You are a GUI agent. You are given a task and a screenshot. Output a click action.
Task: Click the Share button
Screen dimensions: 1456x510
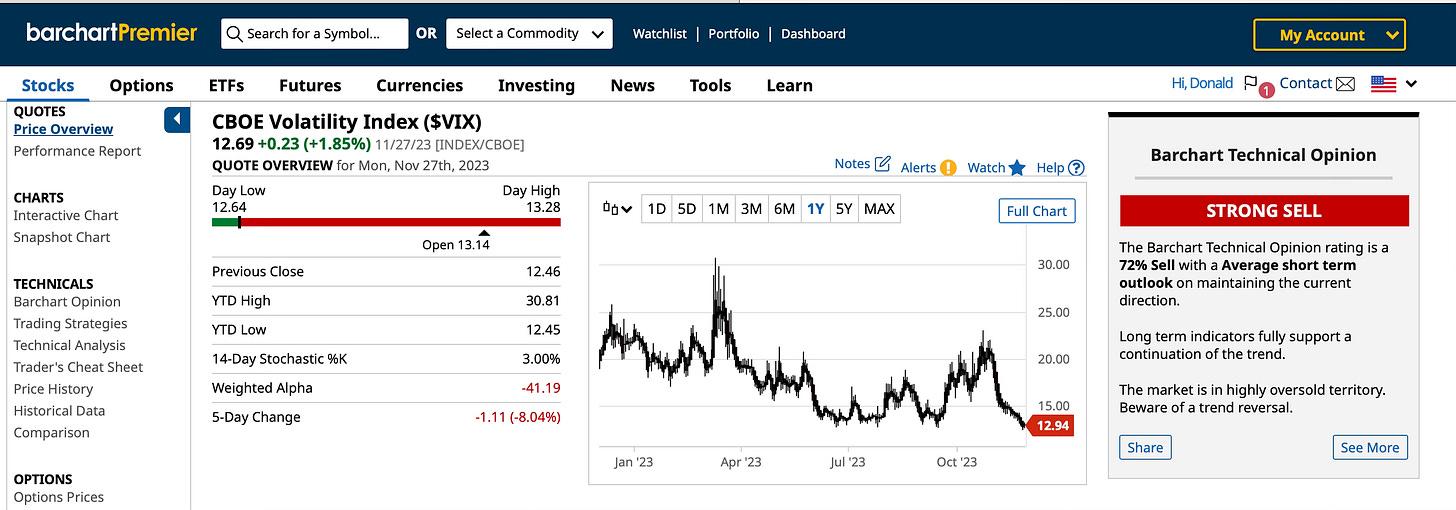[1145, 447]
